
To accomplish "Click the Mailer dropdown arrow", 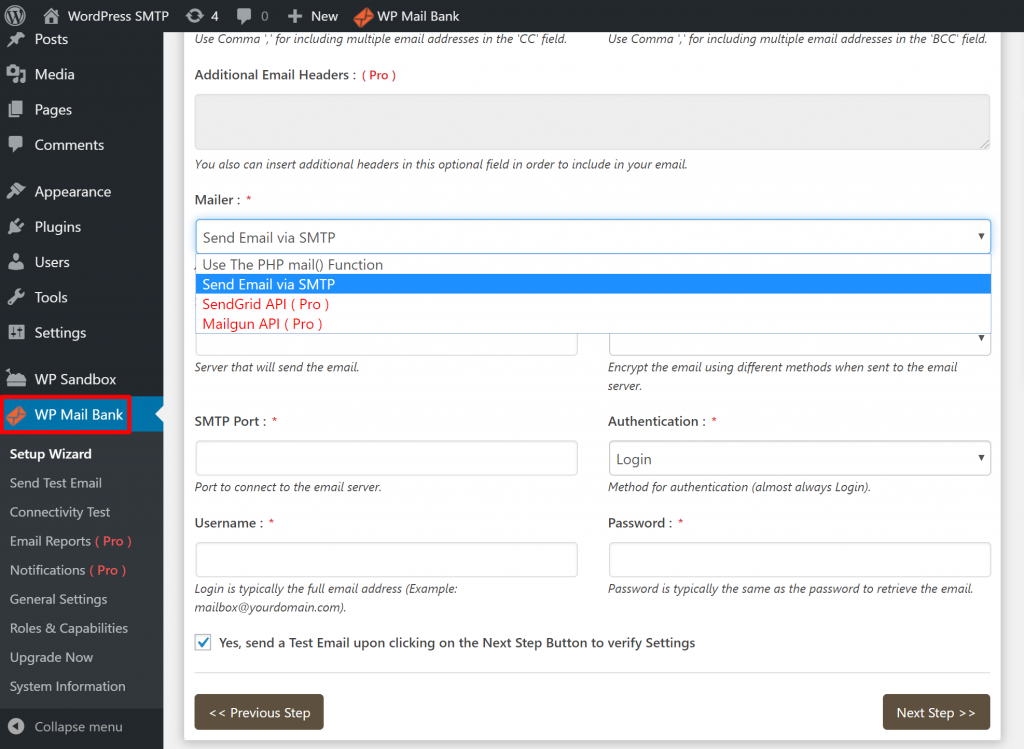I will 980,236.
